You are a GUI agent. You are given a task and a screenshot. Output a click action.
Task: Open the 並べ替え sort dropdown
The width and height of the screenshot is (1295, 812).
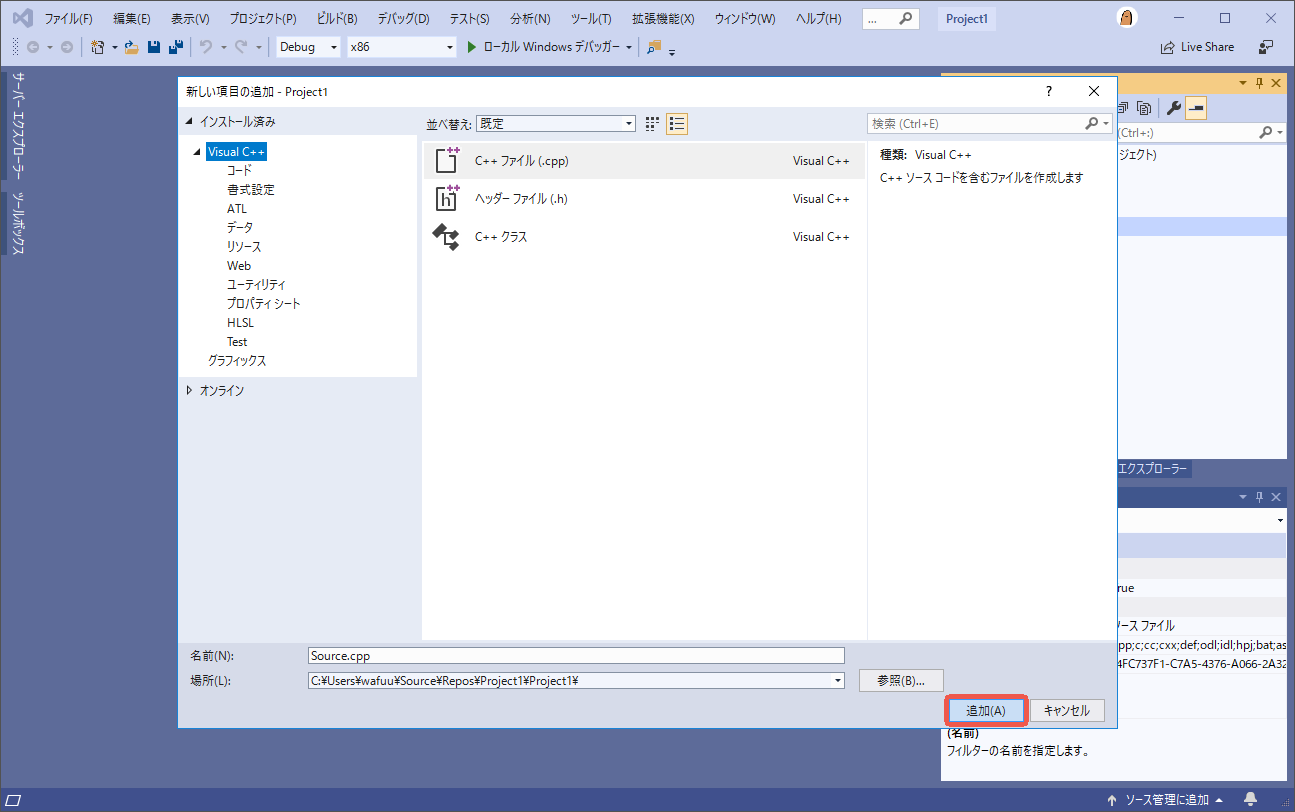556,124
